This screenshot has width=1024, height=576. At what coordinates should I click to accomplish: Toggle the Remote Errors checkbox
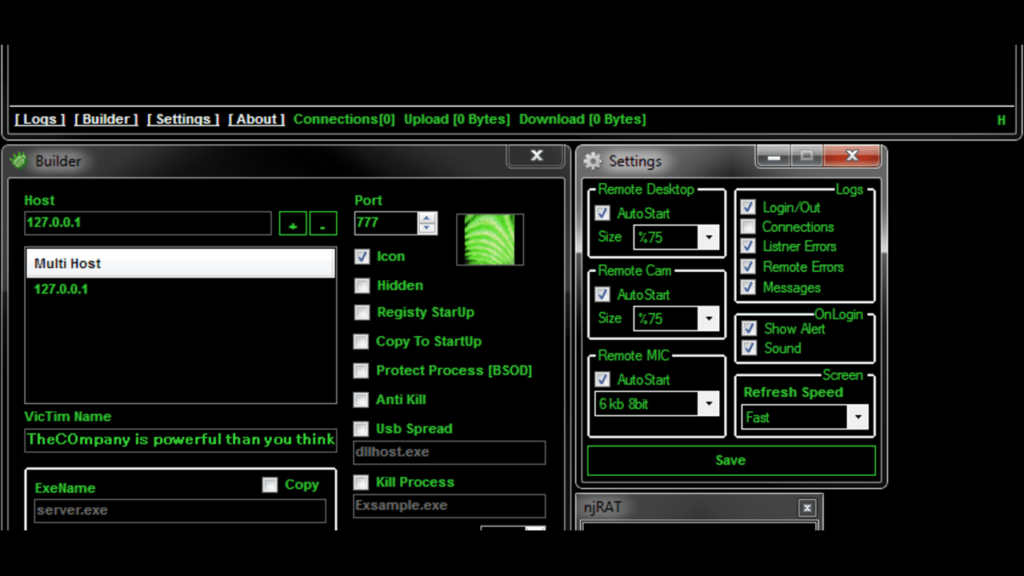[748, 266]
